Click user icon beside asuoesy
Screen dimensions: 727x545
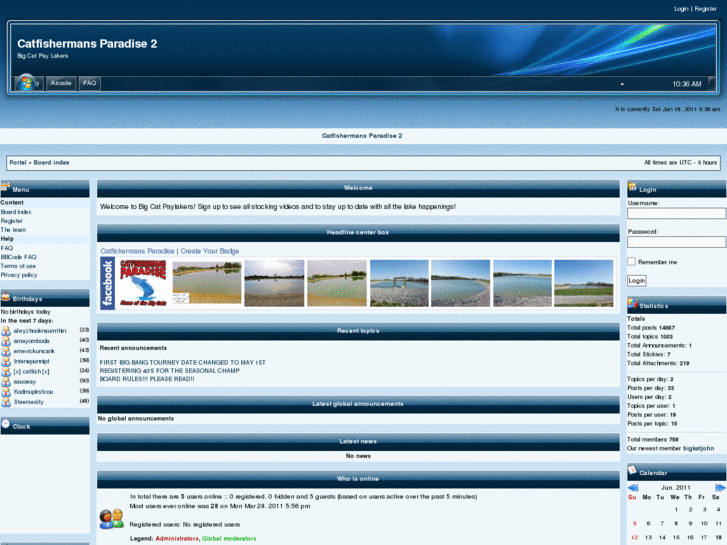pyautogui.click(x=6, y=382)
